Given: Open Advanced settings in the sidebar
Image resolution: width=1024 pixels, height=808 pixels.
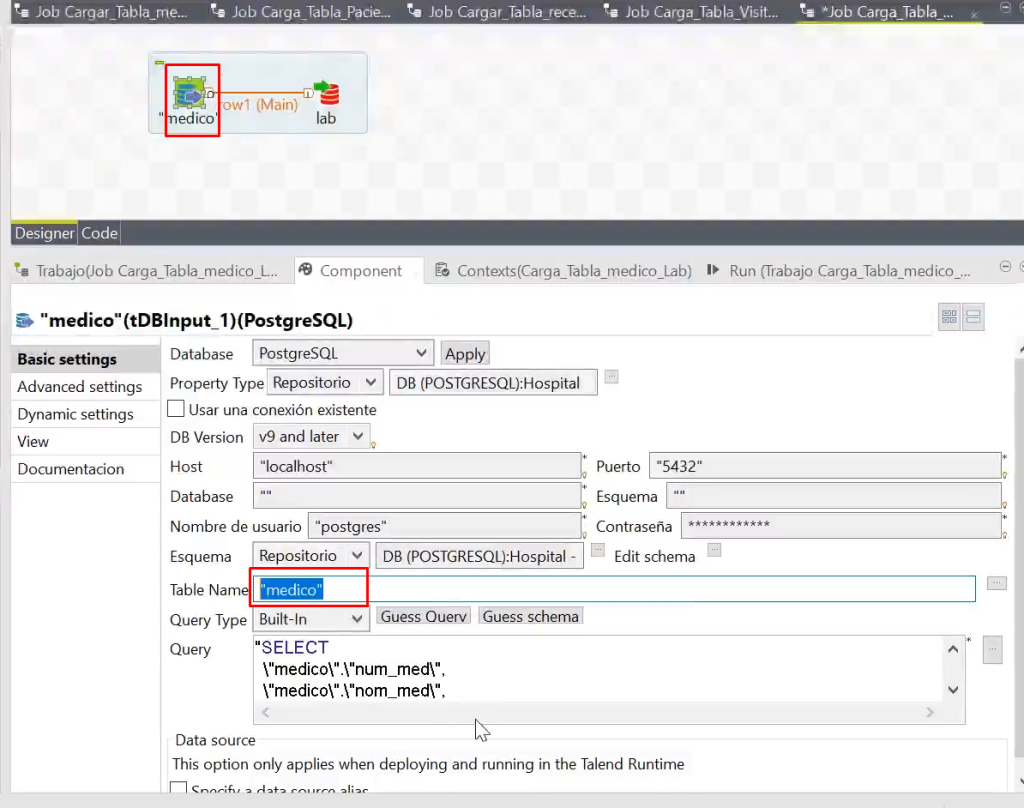Looking at the screenshot, I should (x=80, y=387).
